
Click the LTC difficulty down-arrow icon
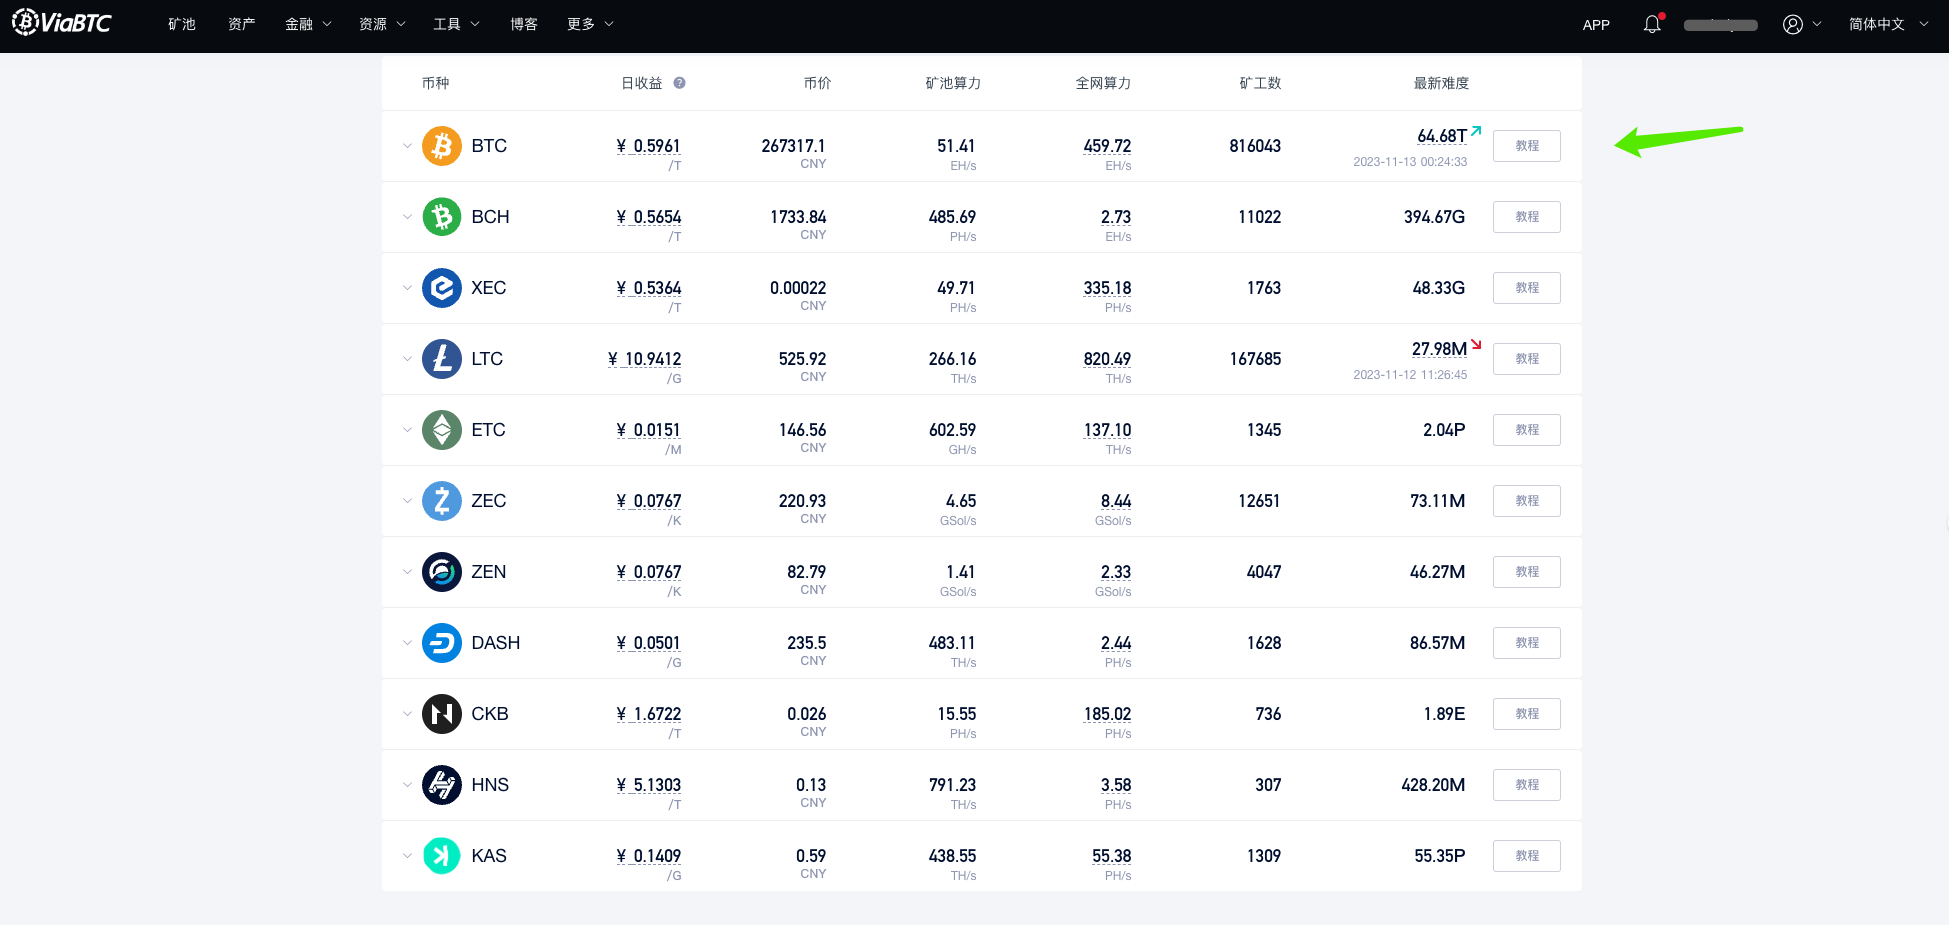click(x=1476, y=344)
